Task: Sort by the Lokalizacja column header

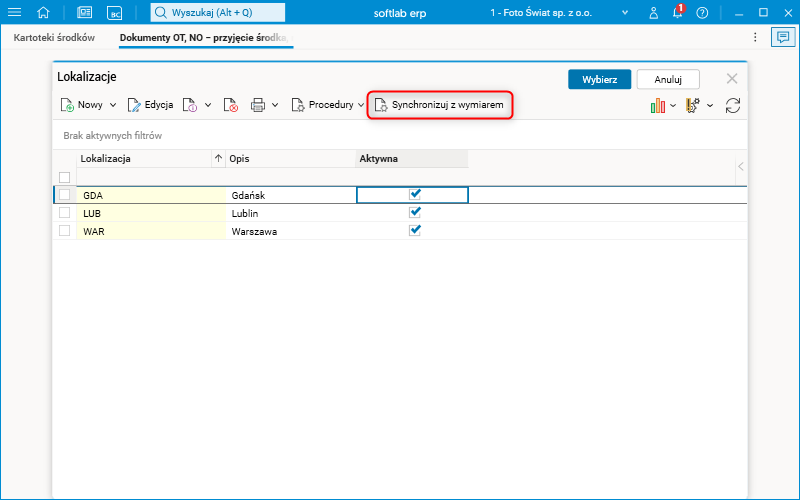Action: click(x=143, y=159)
